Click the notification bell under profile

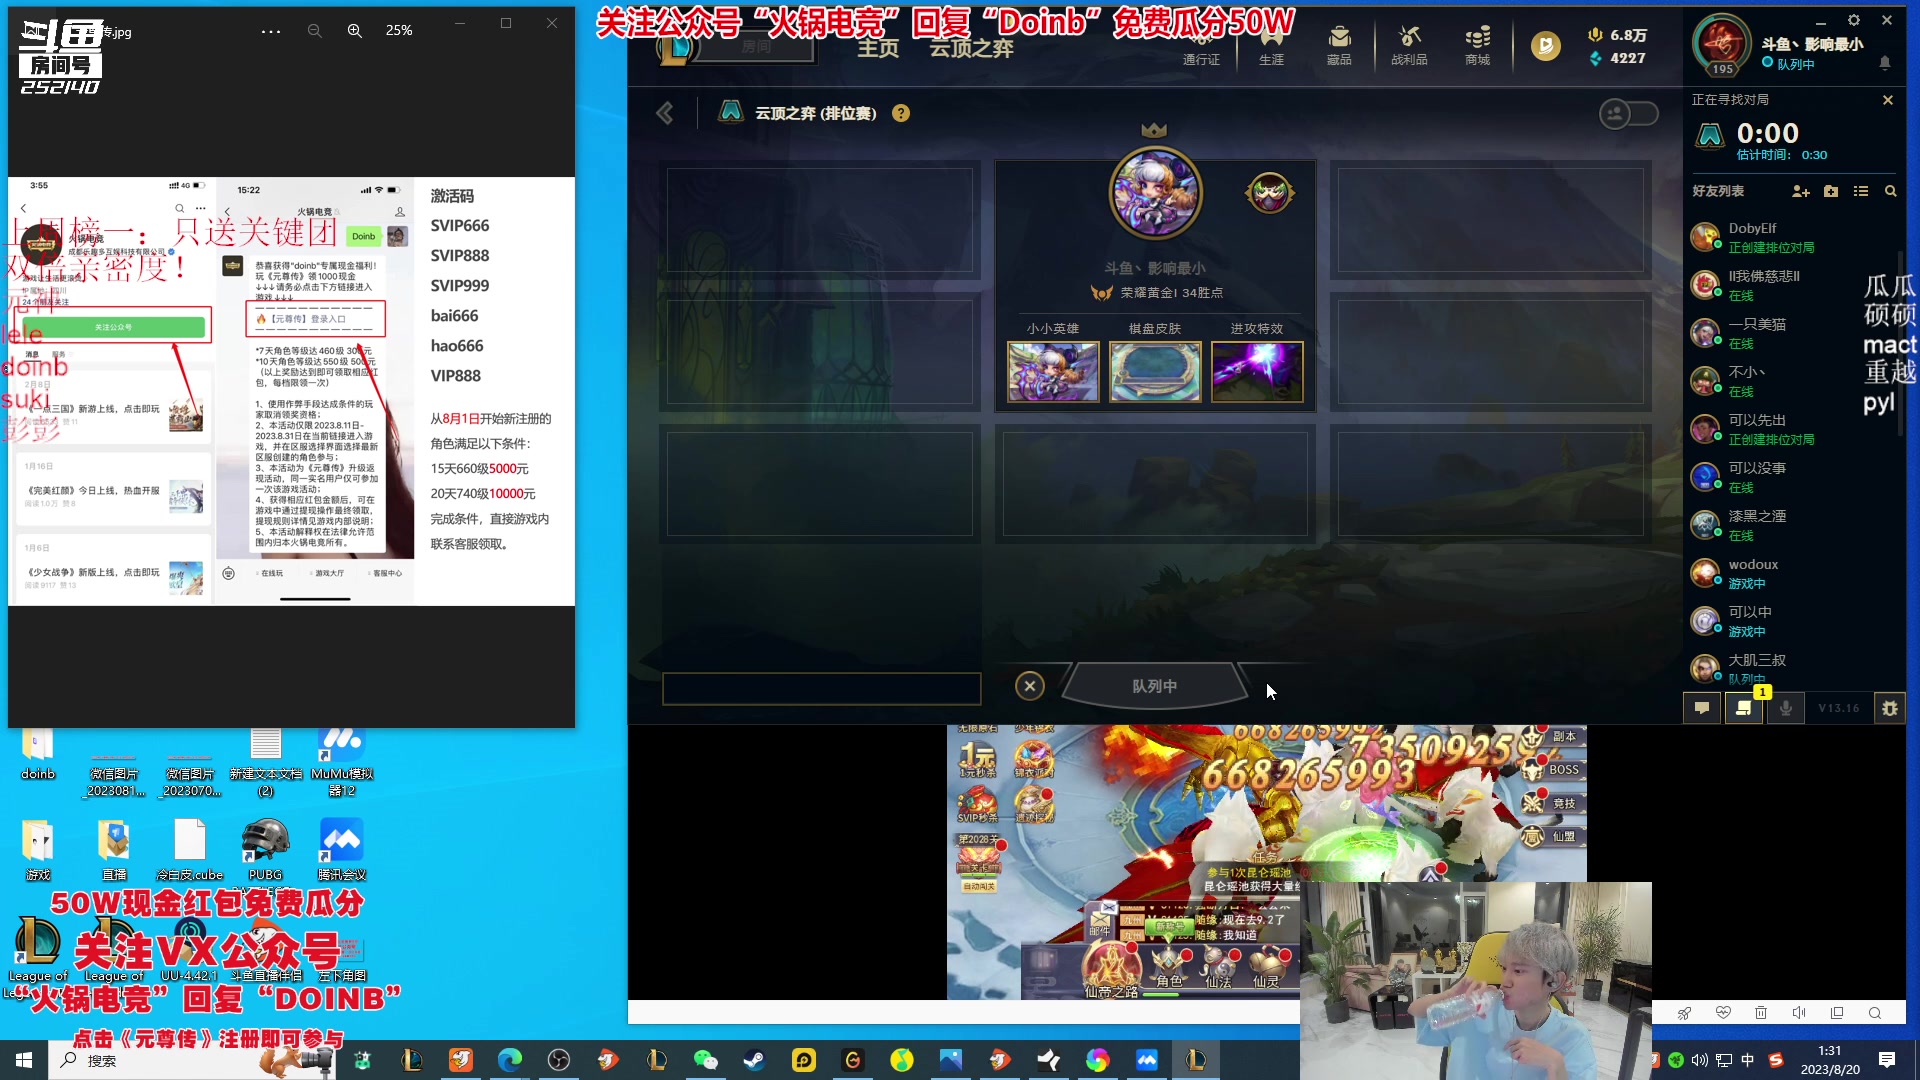click(1885, 63)
